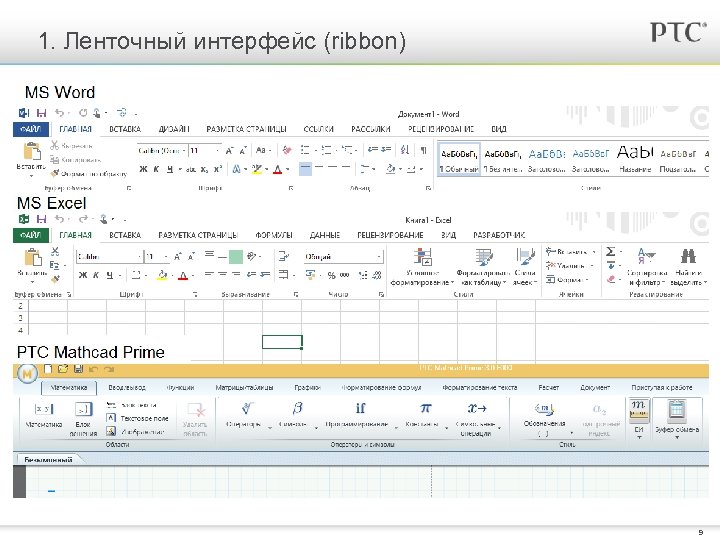Click Excel Find and Select binoculars icon
Image resolution: width=720 pixels, height=540 pixels.
point(688,256)
